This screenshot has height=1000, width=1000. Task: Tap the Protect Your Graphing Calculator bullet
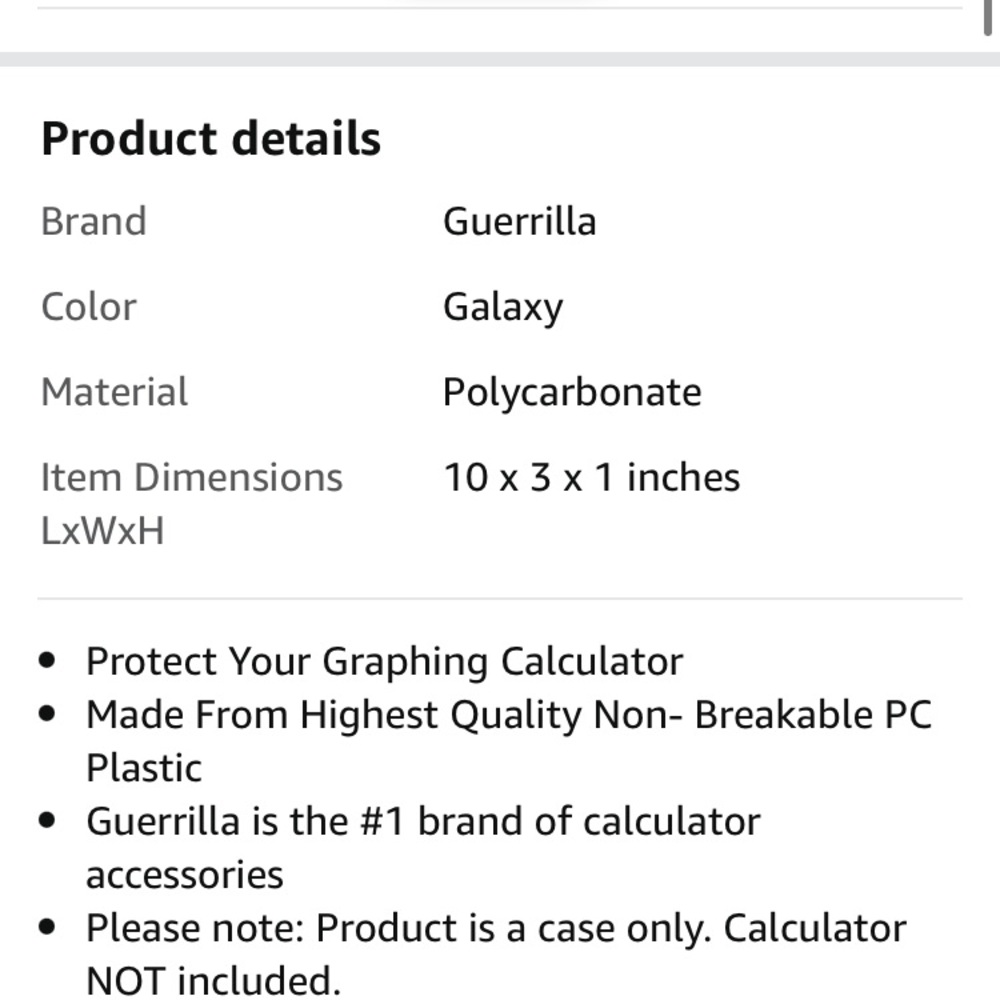click(384, 661)
